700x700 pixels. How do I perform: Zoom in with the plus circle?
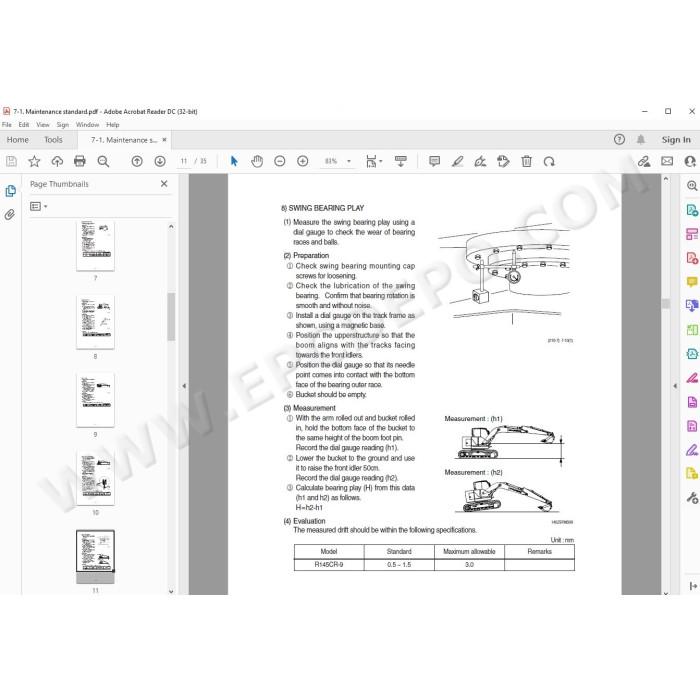[303, 161]
